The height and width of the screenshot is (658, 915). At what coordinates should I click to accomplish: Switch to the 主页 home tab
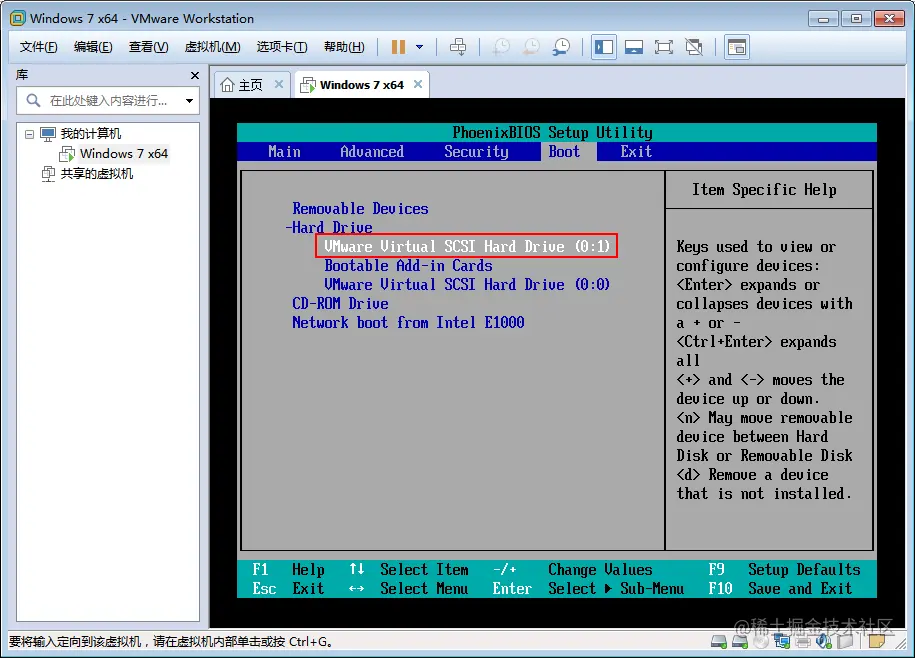[251, 85]
